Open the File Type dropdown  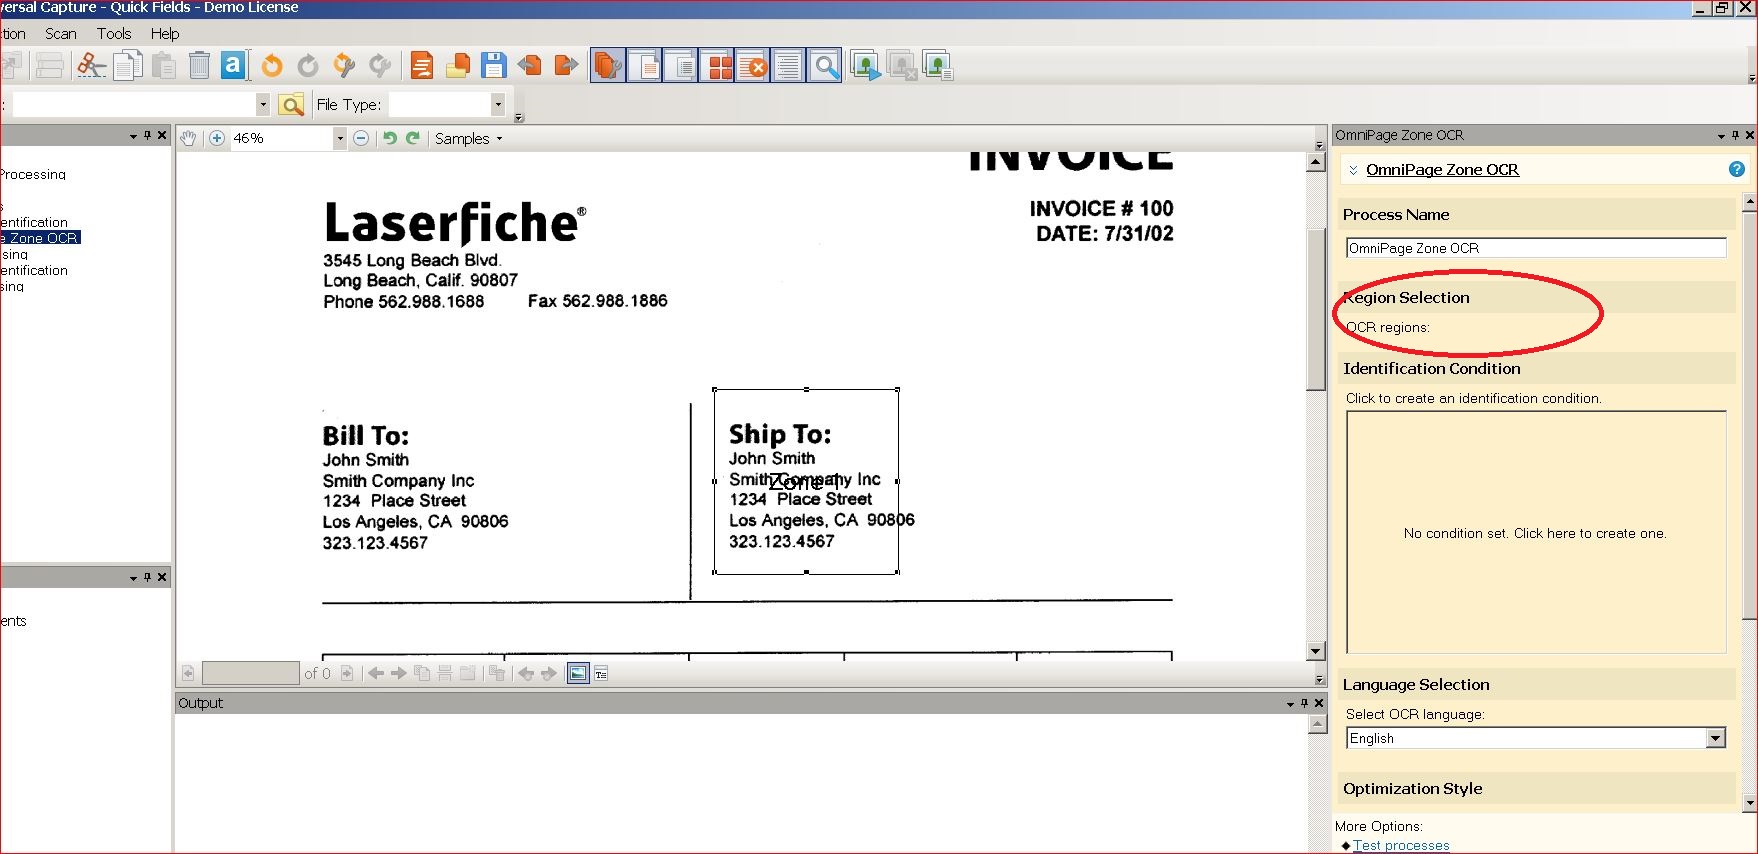point(497,104)
